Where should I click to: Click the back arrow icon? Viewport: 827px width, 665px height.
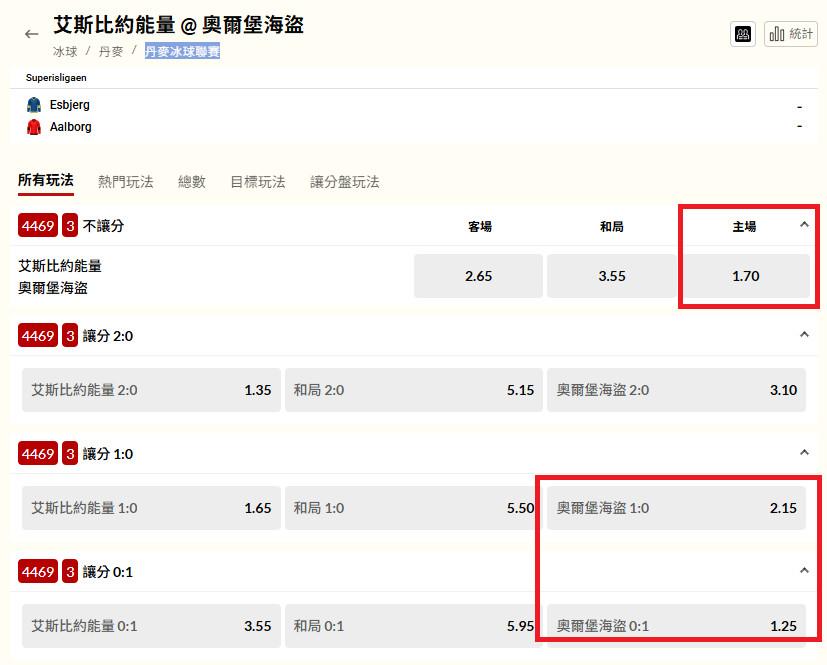[31, 34]
